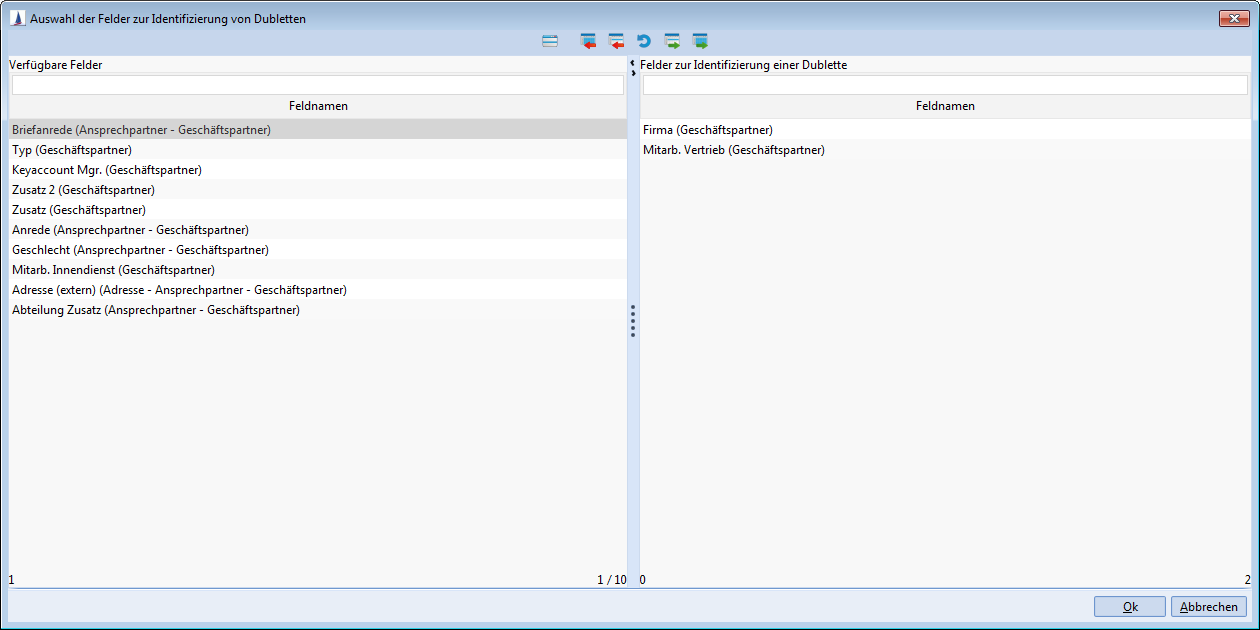Sort identification fields by Feldnamen header
This screenshot has width=1260, height=630.
click(x=945, y=106)
